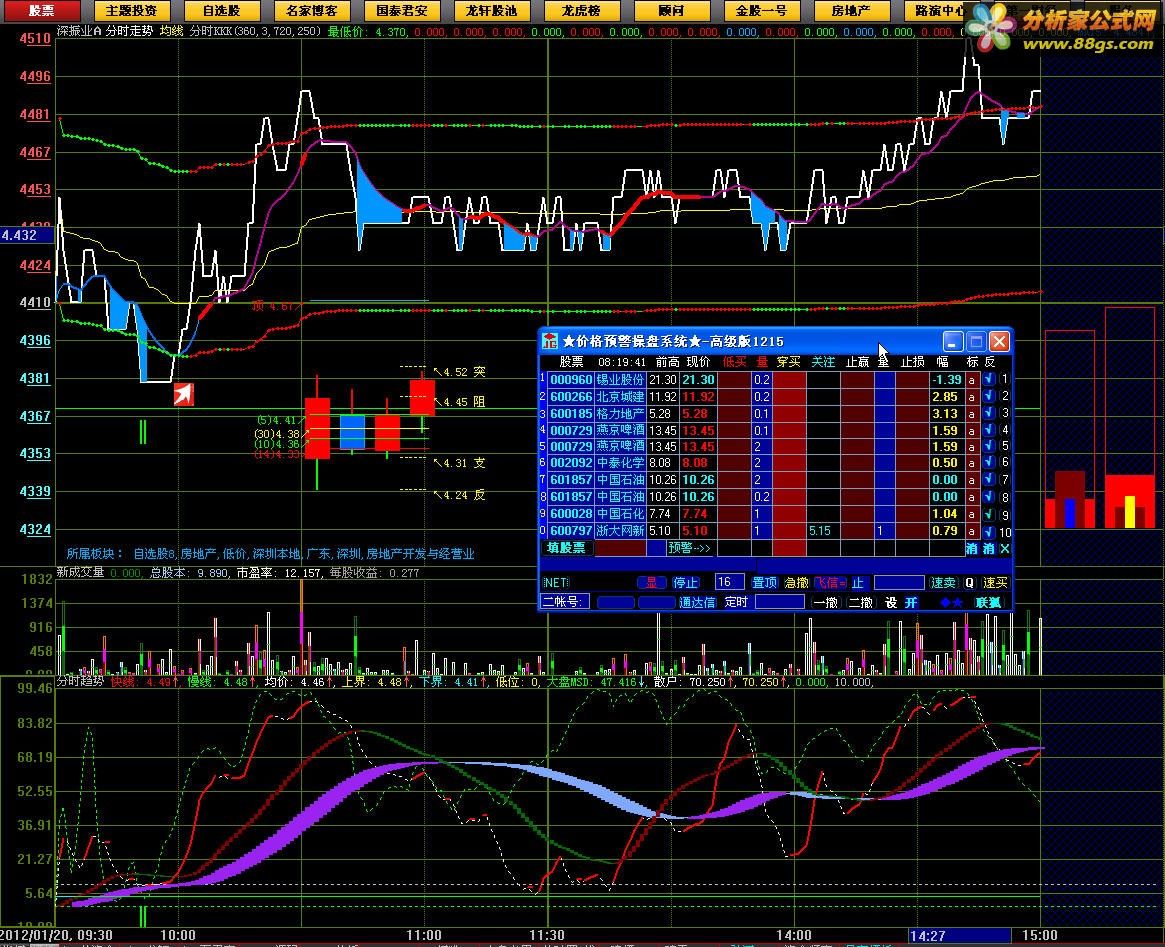Click the 一撤 button

click(826, 602)
